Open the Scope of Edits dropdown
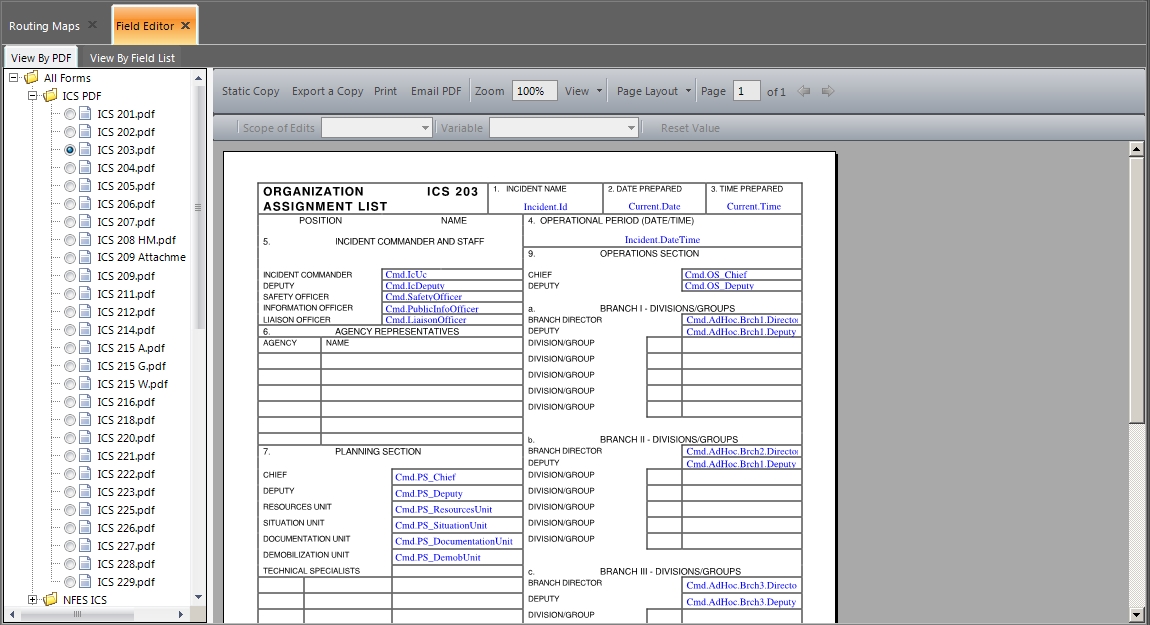This screenshot has width=1150, height=625. [x=376, y=128]
